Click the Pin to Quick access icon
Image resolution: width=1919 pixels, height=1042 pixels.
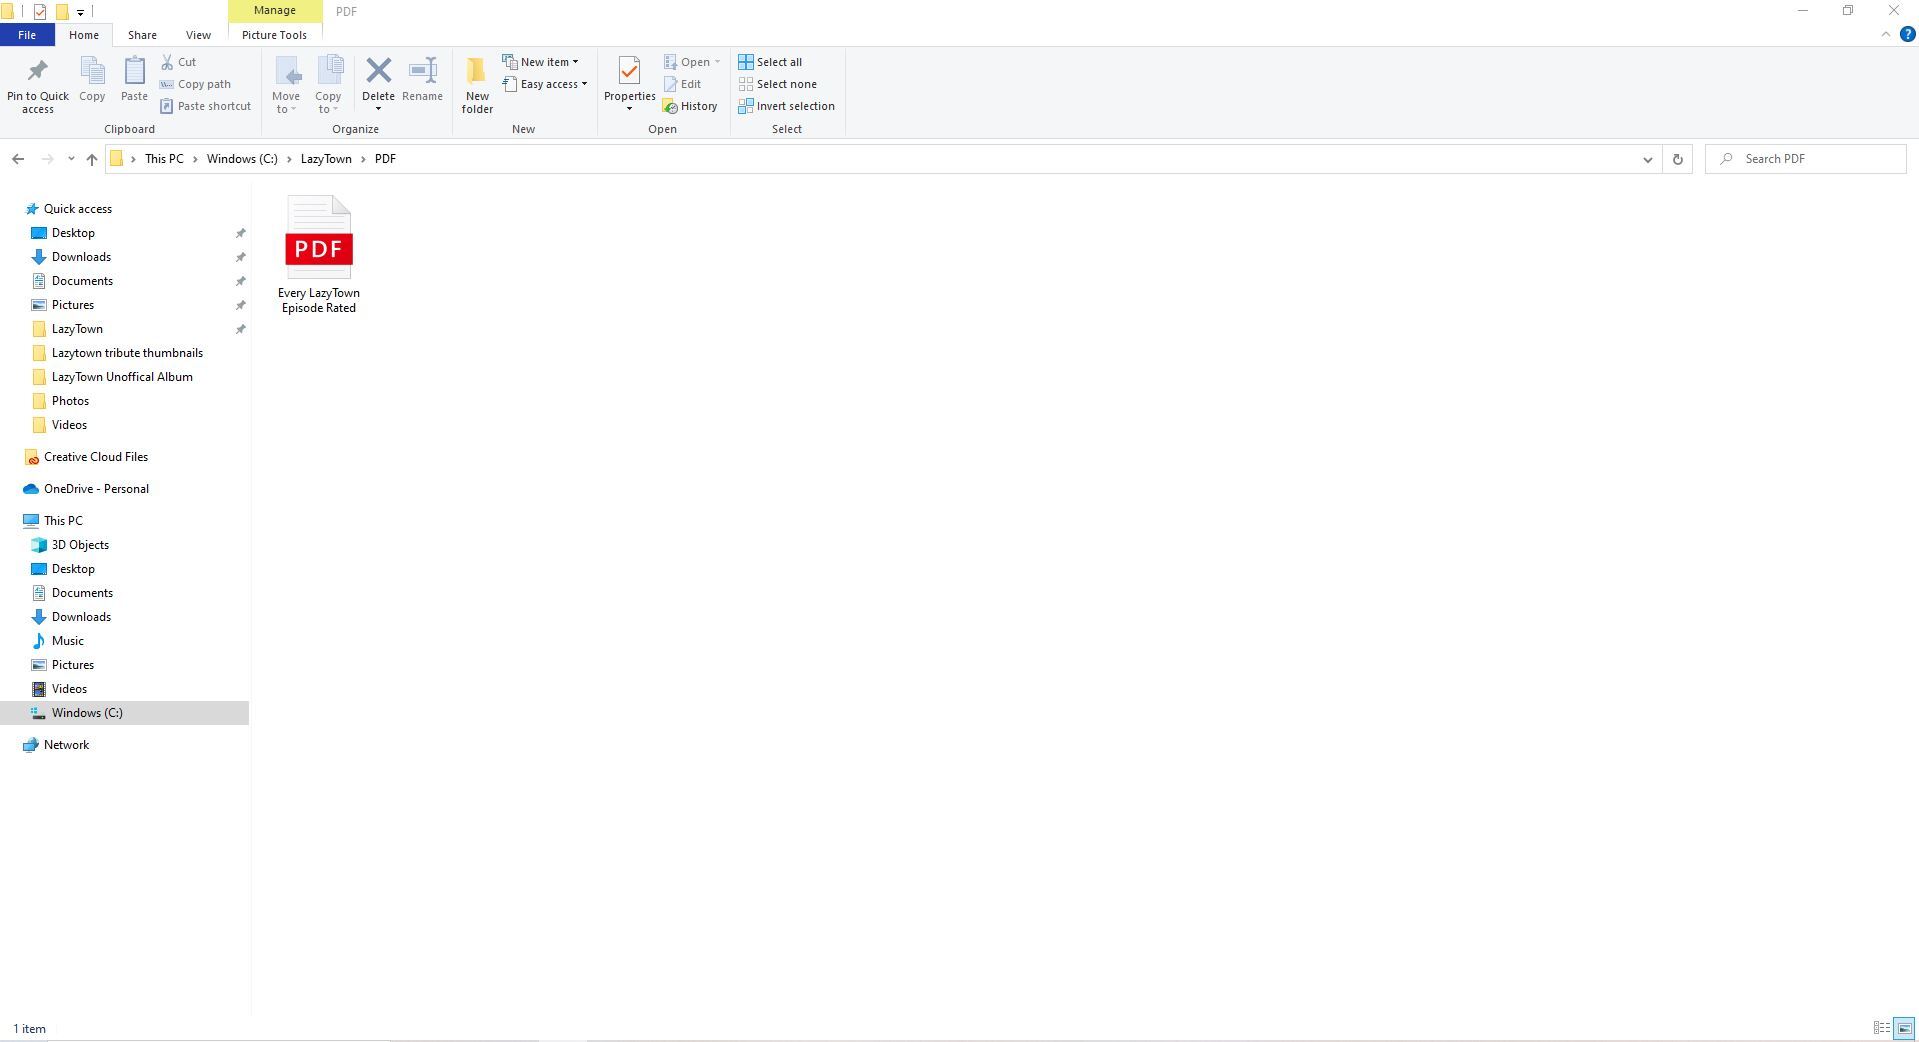(38, 72)
